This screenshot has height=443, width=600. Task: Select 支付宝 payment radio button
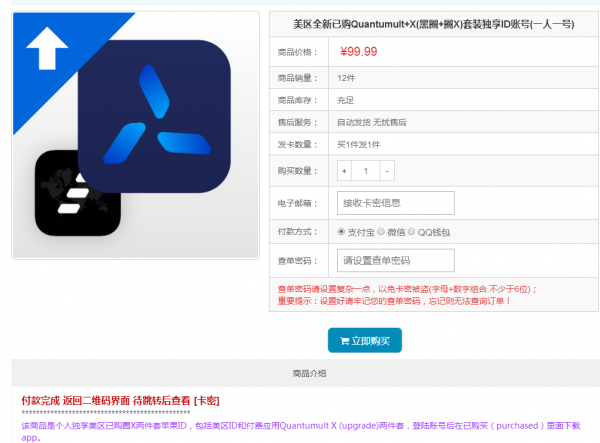click(x=341, y=231)
